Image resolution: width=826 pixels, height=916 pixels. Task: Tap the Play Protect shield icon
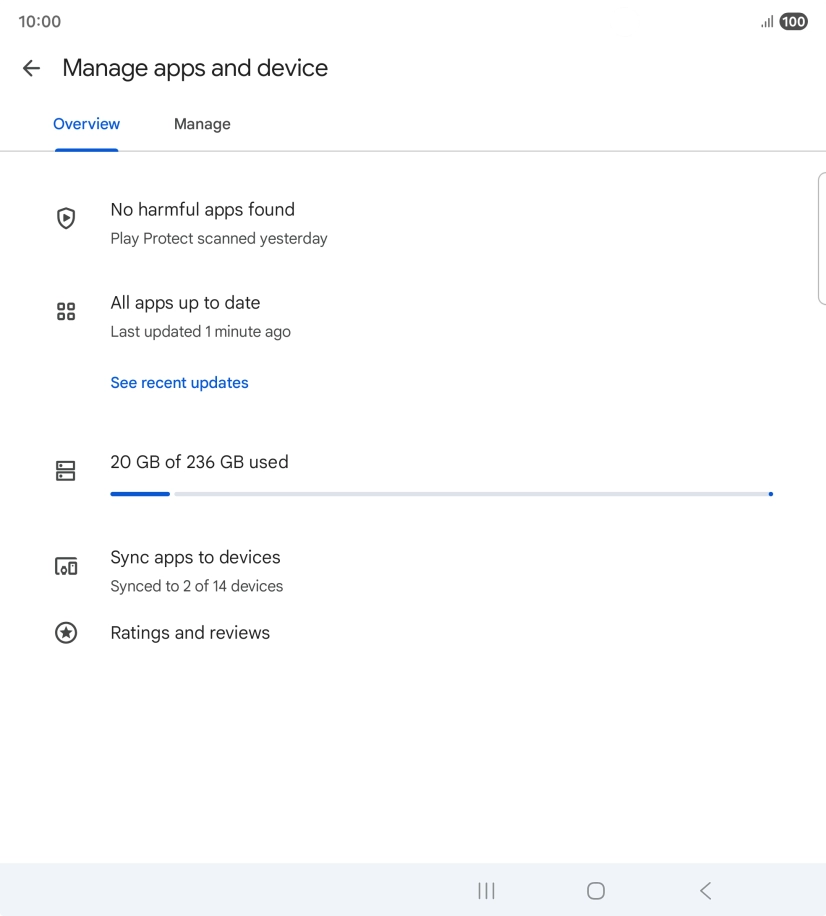click(x=66, y=218)
